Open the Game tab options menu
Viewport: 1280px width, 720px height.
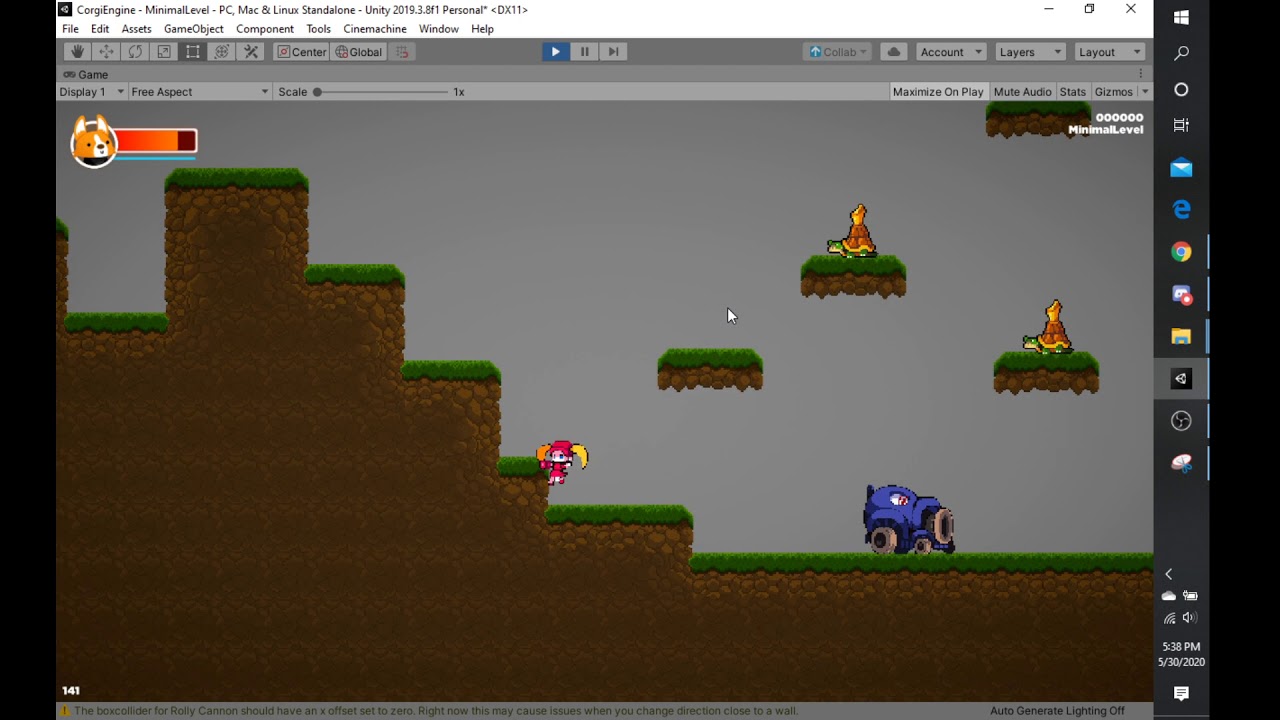pyautogui.click(x=1141, y=74)
